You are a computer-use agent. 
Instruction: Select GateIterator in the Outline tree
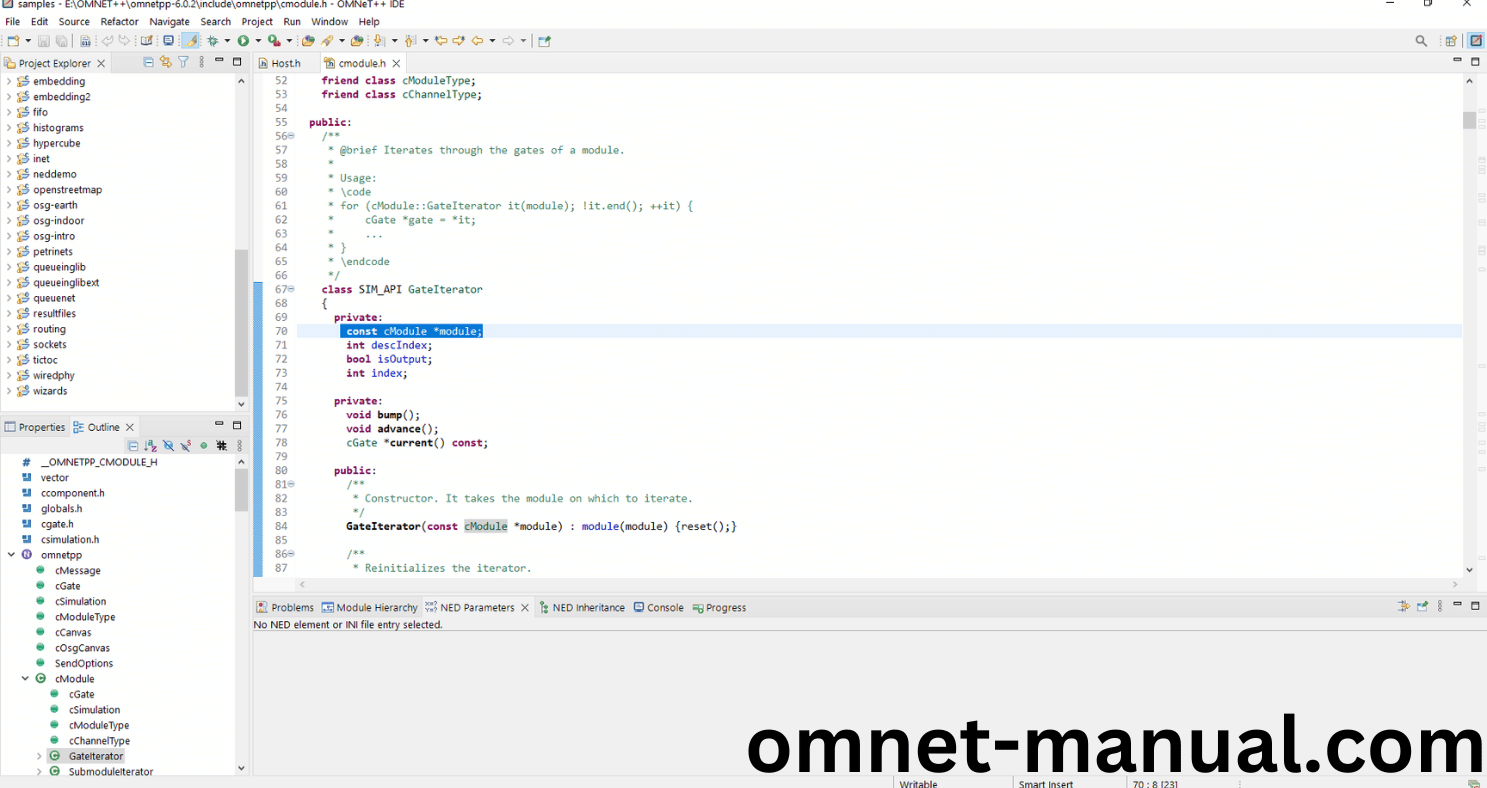(96, 757)
